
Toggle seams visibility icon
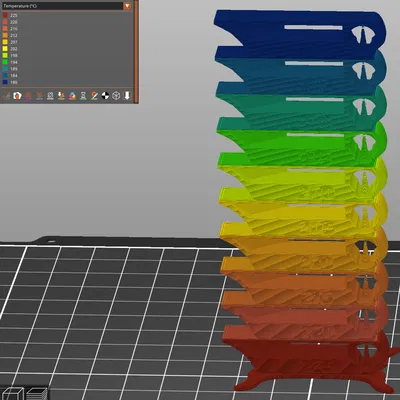click(50, 96)
